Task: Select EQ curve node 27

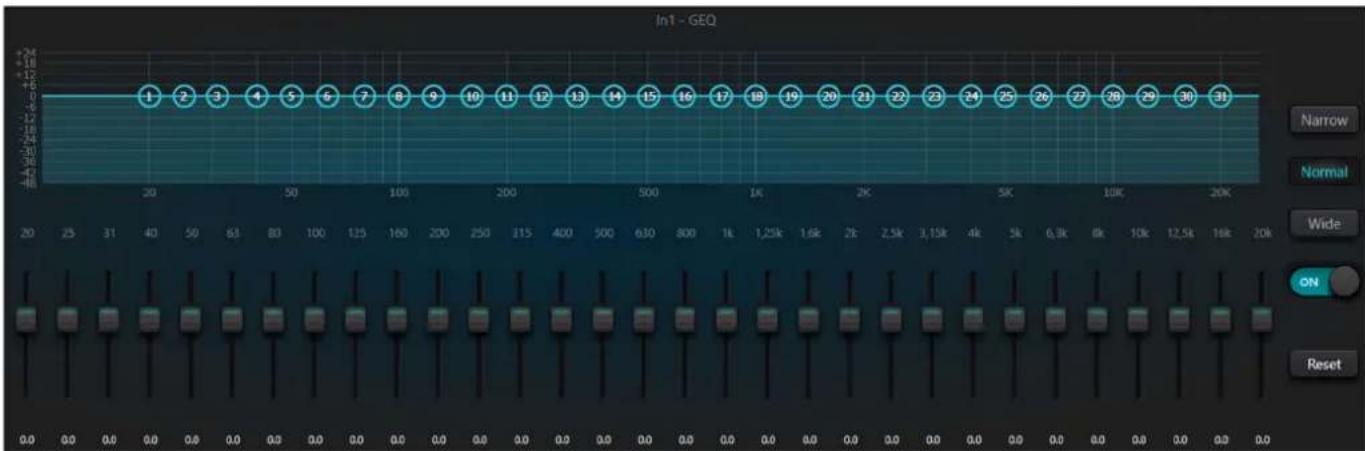Action: 1078,97
